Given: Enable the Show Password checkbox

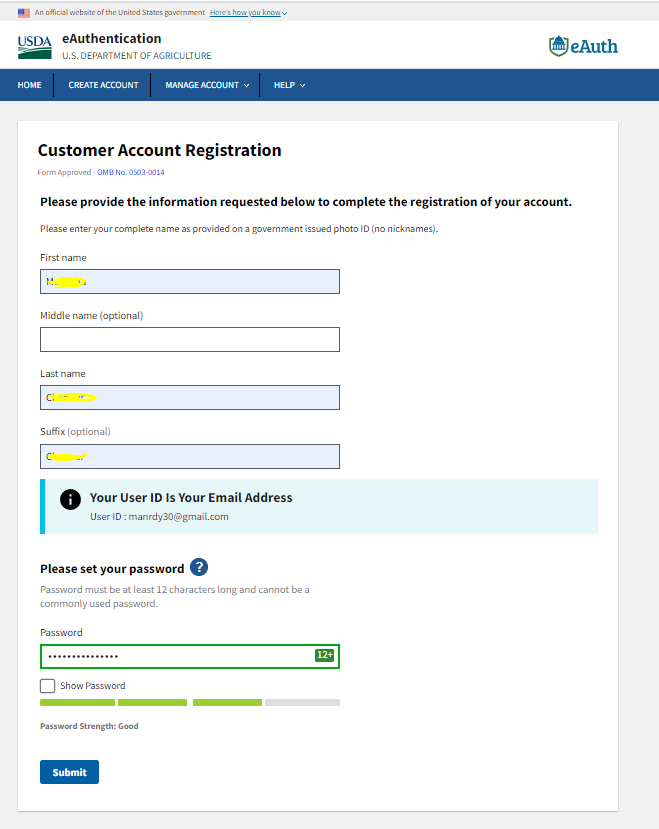Looking at the screenshot, I should (x=47, y=686).
